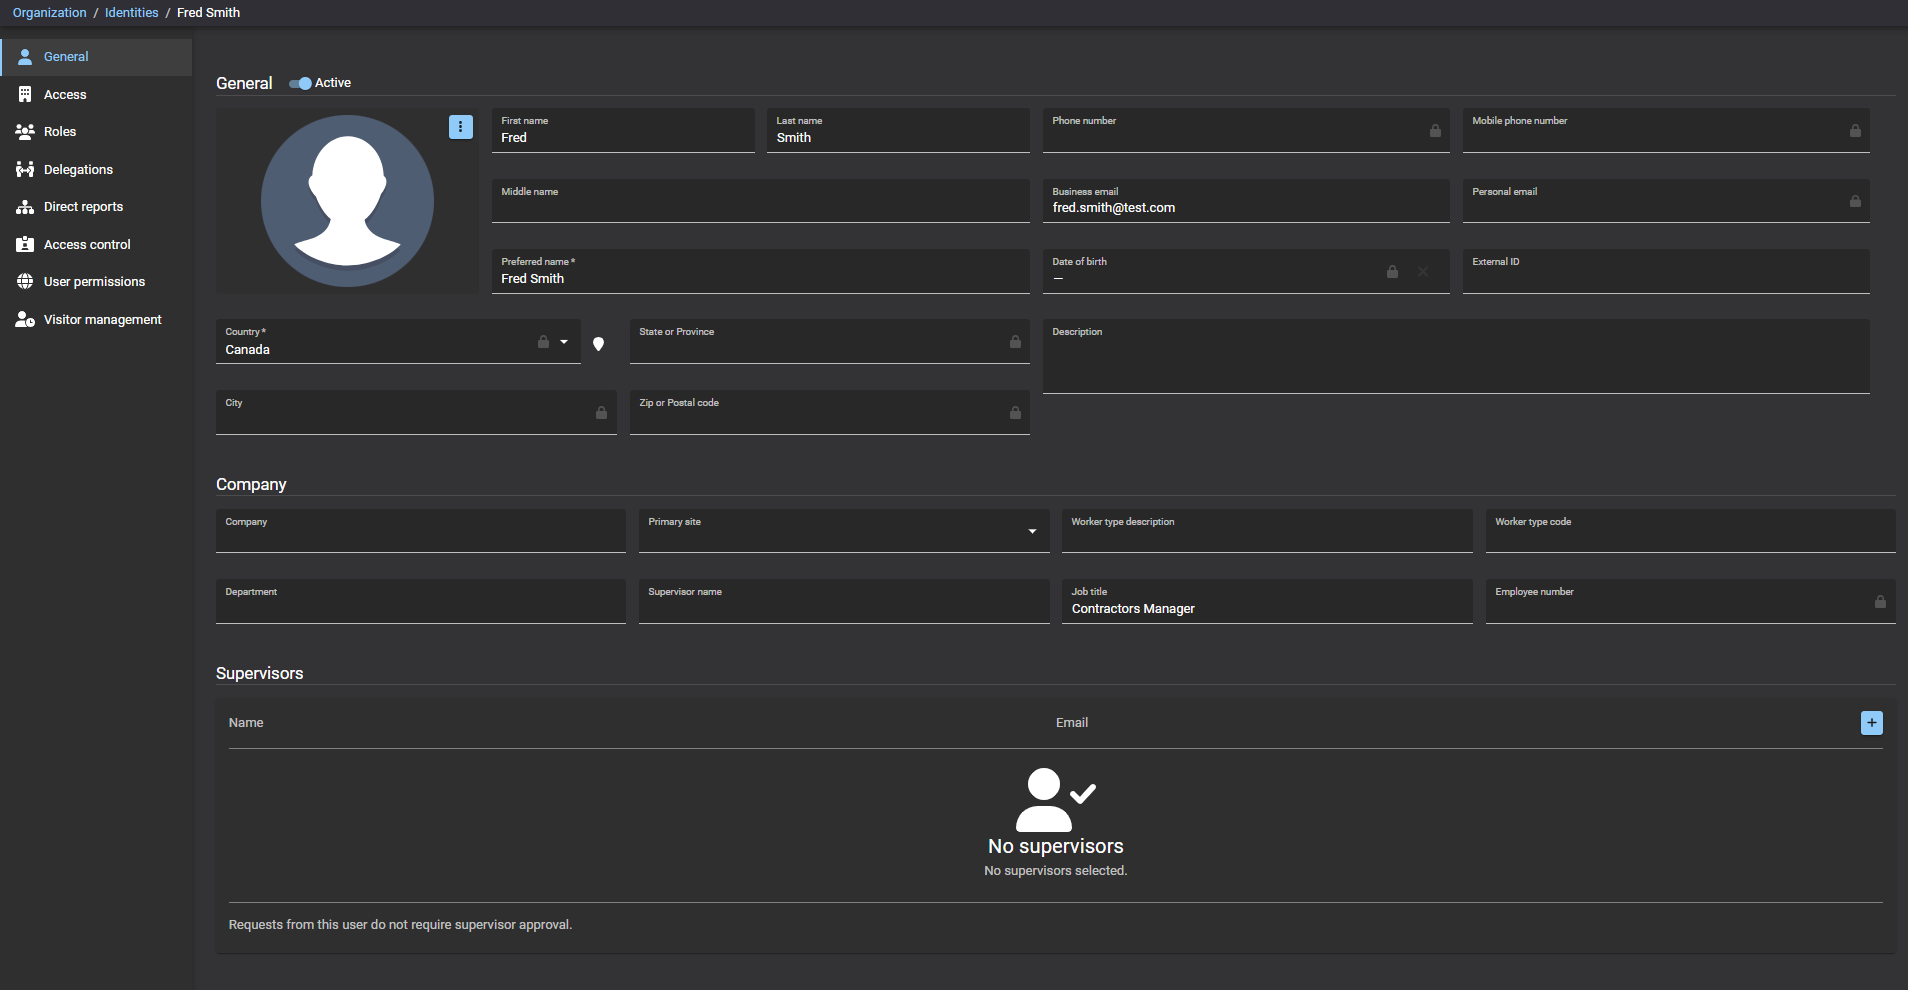The width and height of the screenshot is (1908, 990).
Task: Open the Access sidebar section
Action: (96, 94)
